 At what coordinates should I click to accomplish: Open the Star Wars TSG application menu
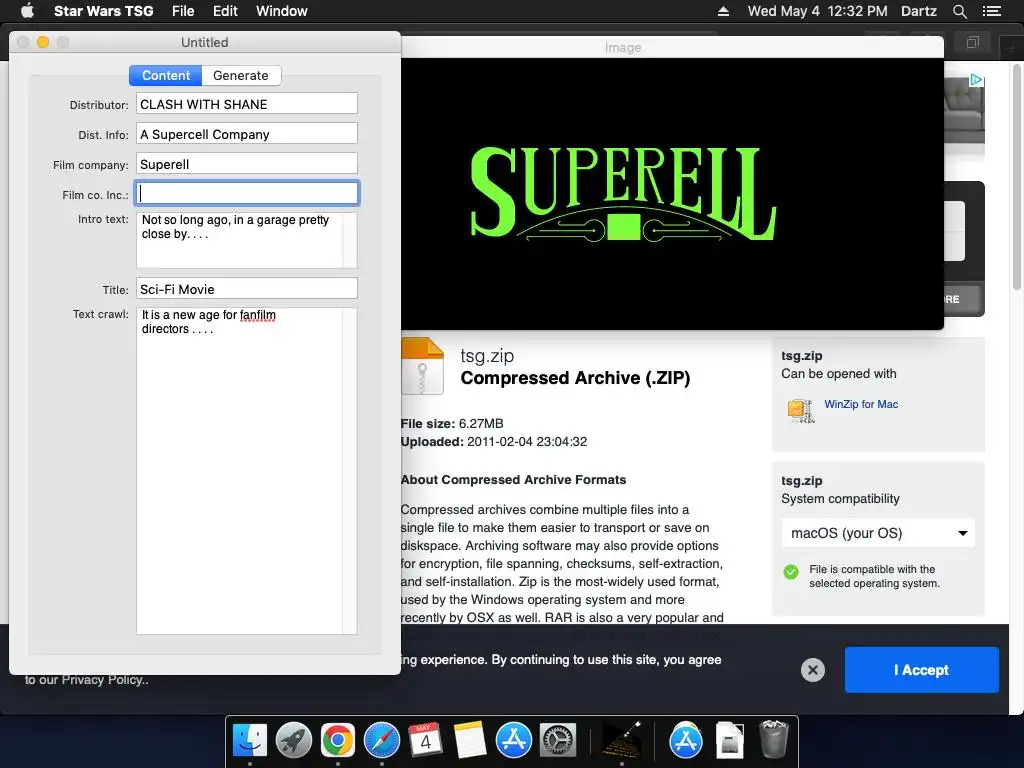(103, 11)
